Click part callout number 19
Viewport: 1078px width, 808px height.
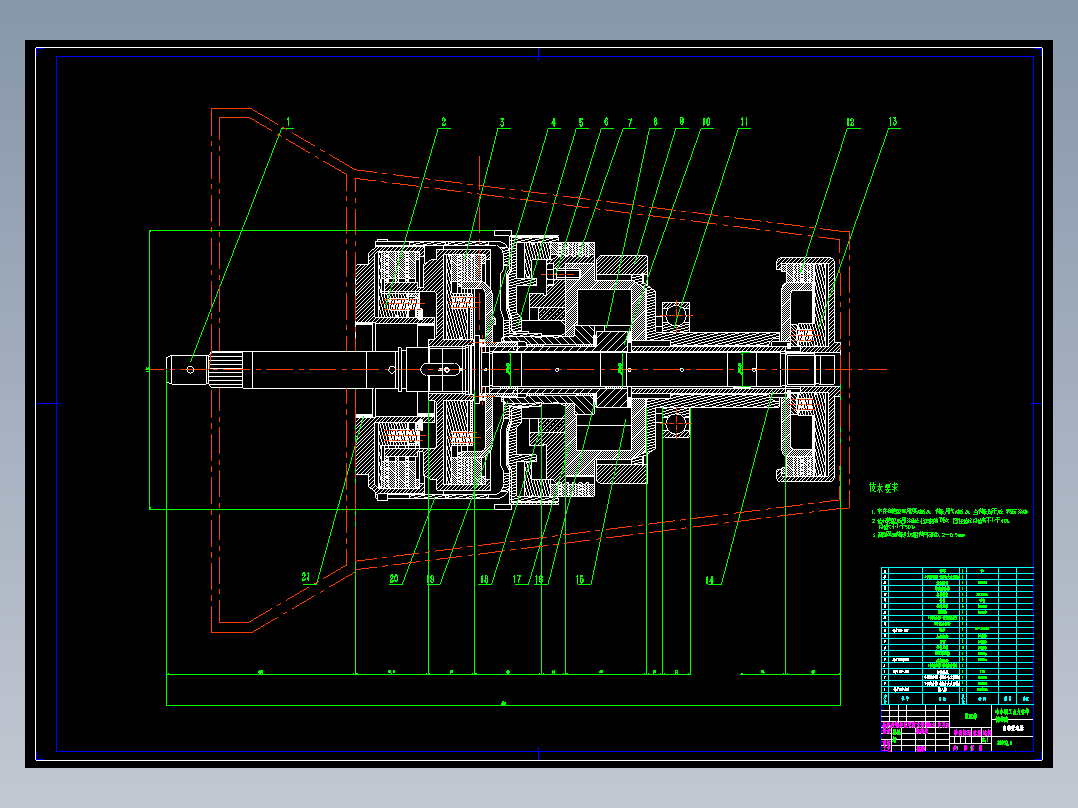click(432, 580)
